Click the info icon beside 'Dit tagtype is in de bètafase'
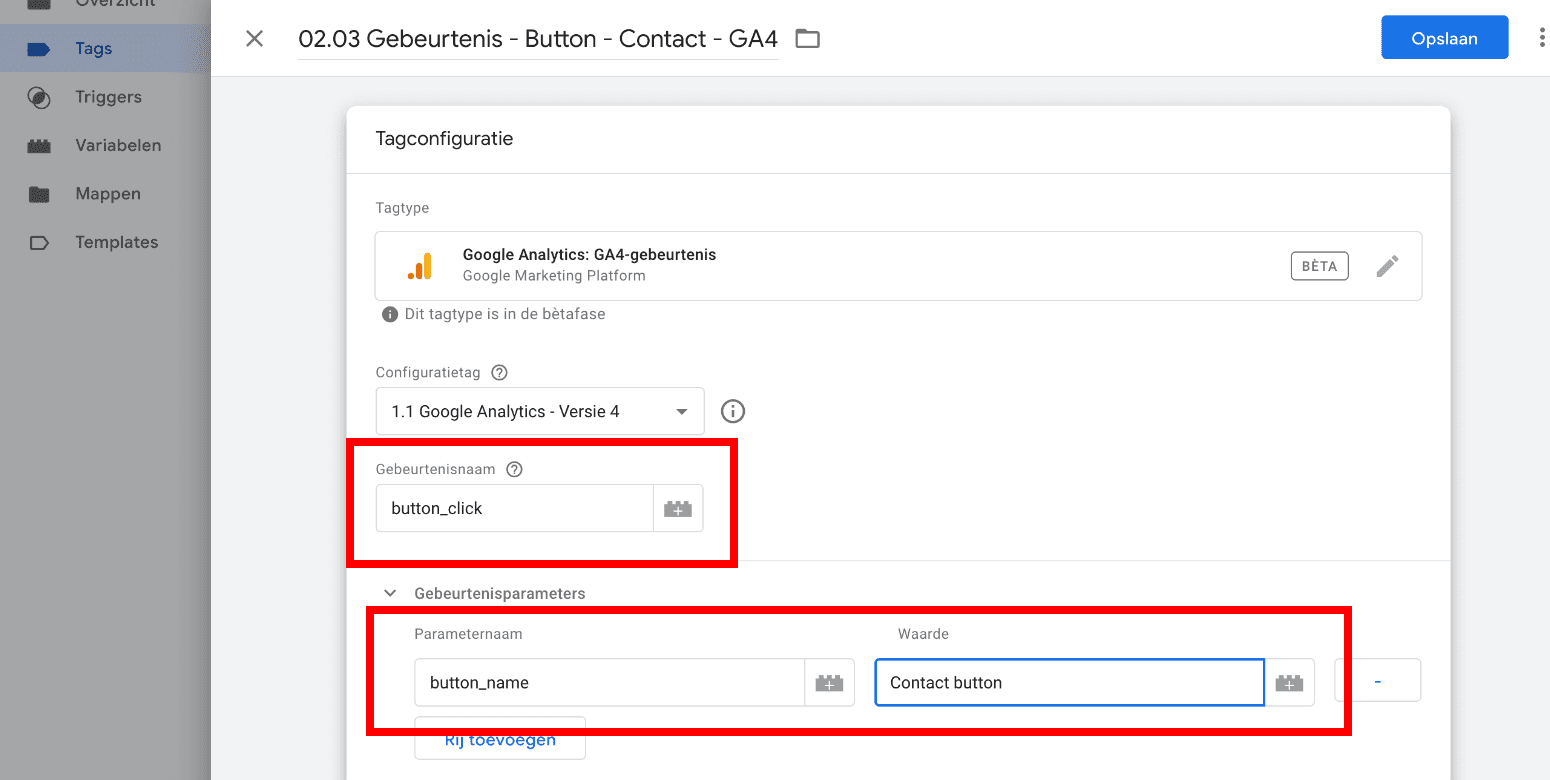This screenshot has width=1550, height=780. (x=390, y=314)
